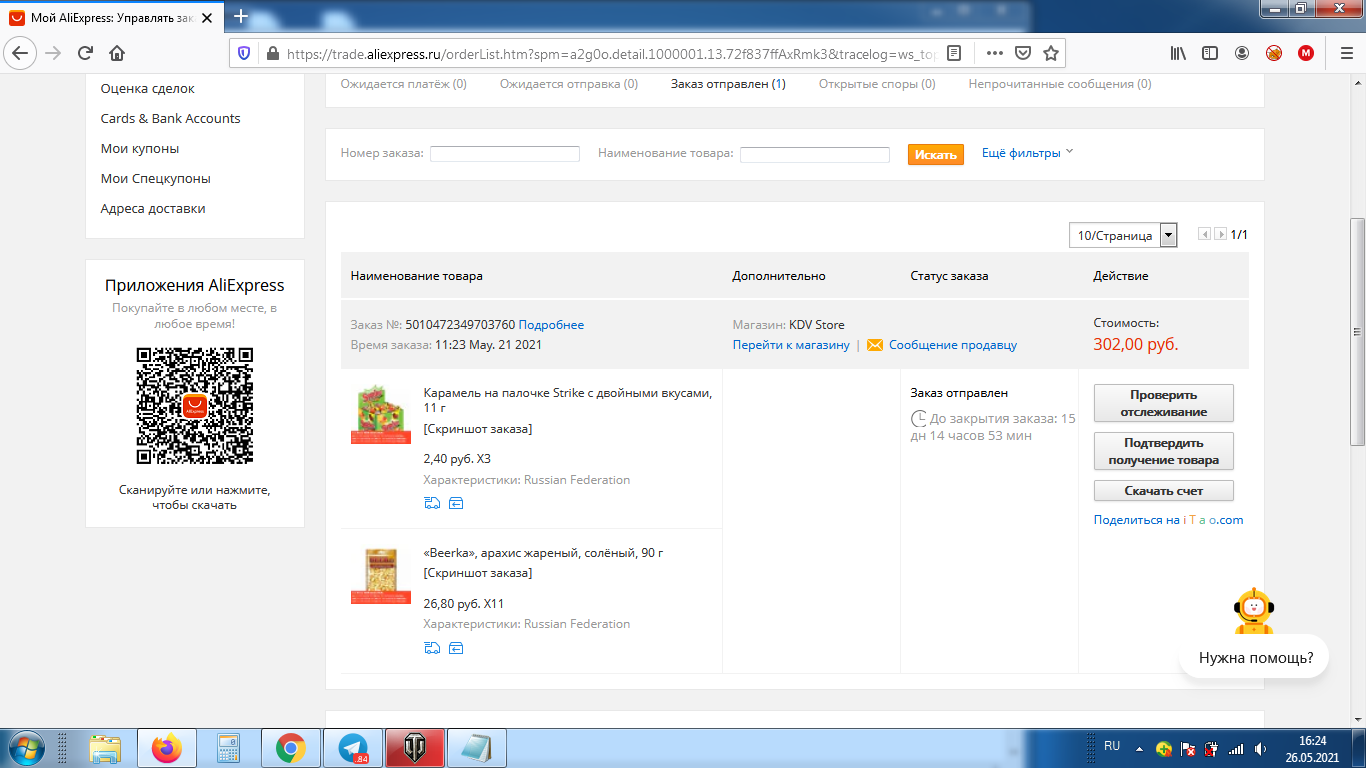
Task: Open the browser Home page icon
Action: point(117,53)
